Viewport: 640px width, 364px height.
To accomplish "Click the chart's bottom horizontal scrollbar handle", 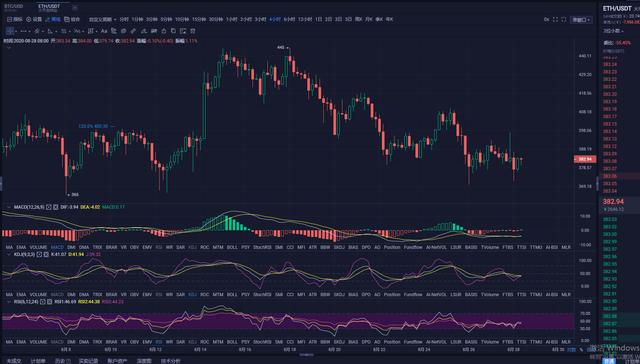I will 307,354.
